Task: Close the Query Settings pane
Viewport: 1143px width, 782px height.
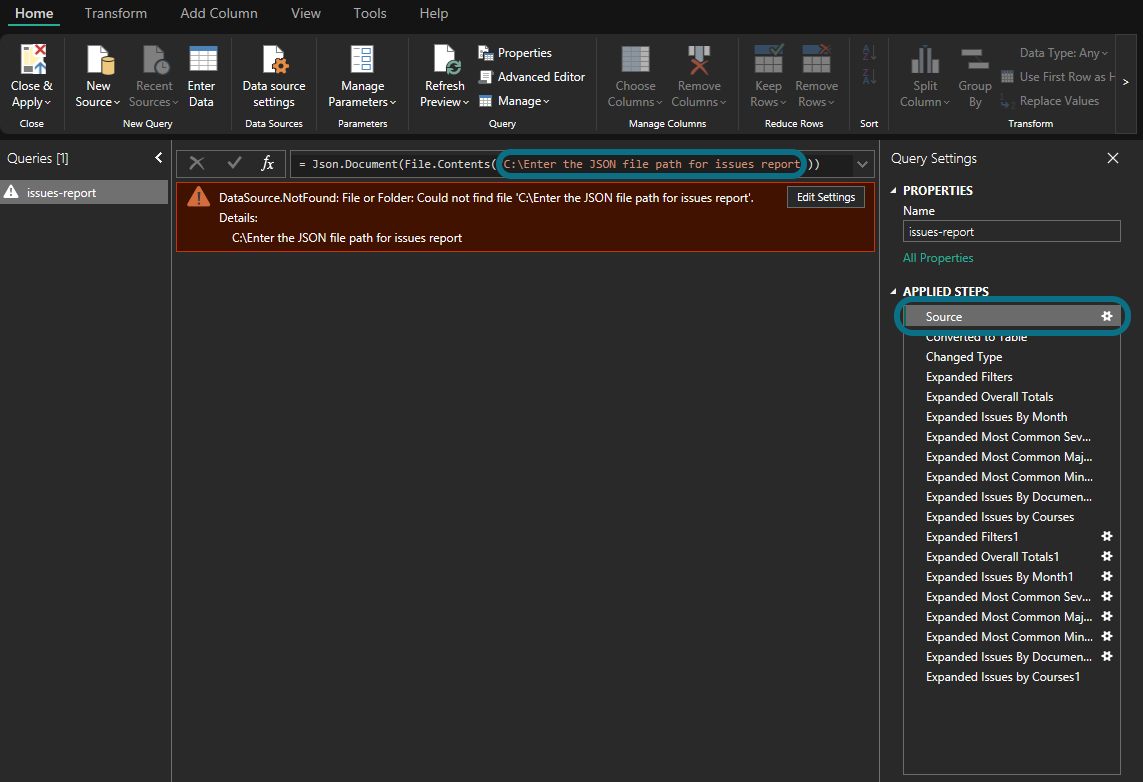Action: click(1112, 158)
